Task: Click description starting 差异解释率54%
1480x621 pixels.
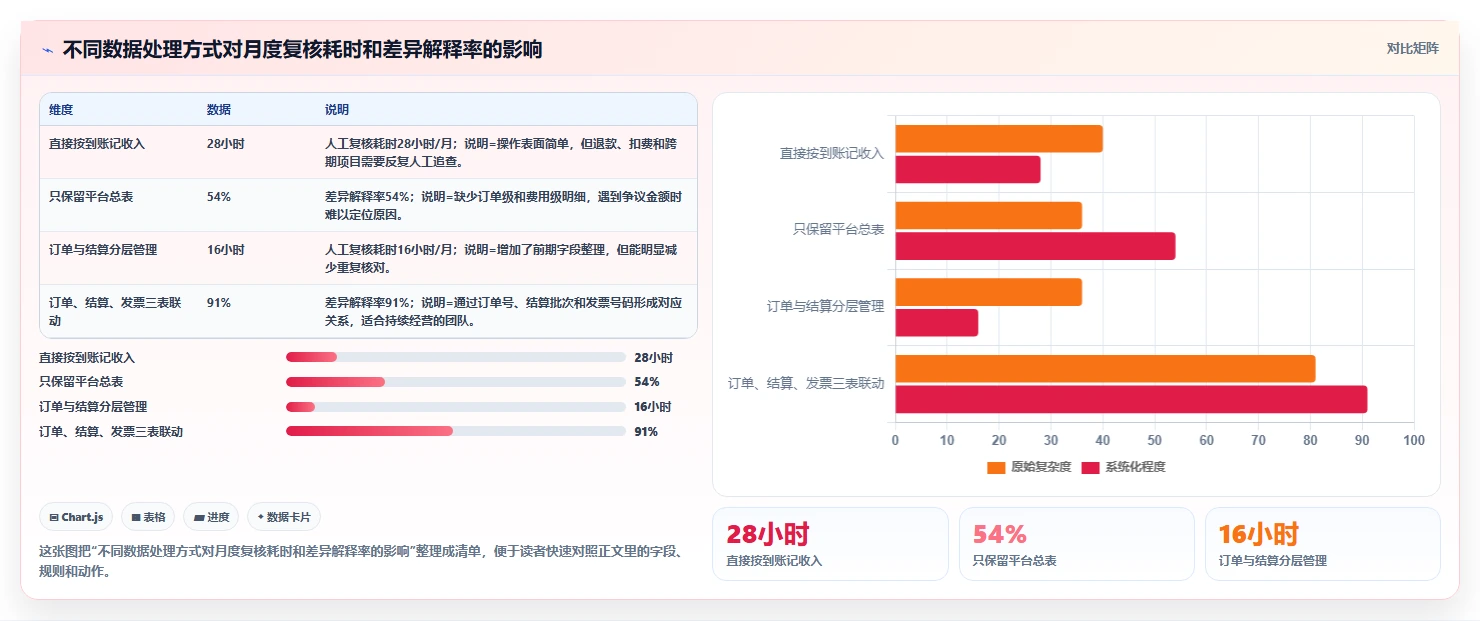Action: coord(503,205)
